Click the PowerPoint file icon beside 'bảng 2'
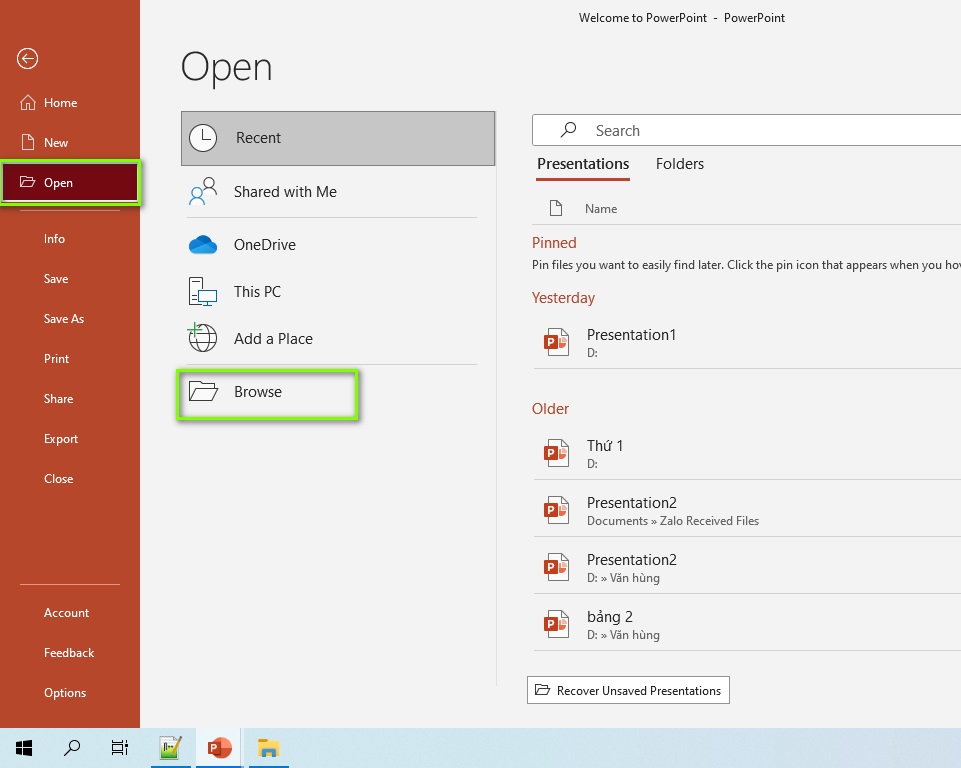961x768 pixels. coord(556,625)
